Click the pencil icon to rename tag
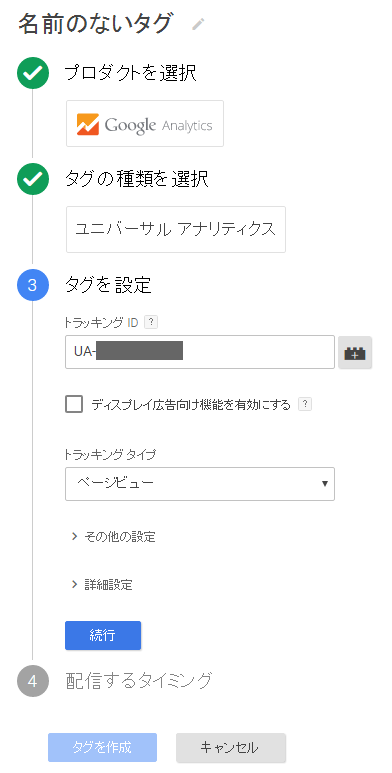The width and height of the screenshot is (392, 773). tap(198, 24)
